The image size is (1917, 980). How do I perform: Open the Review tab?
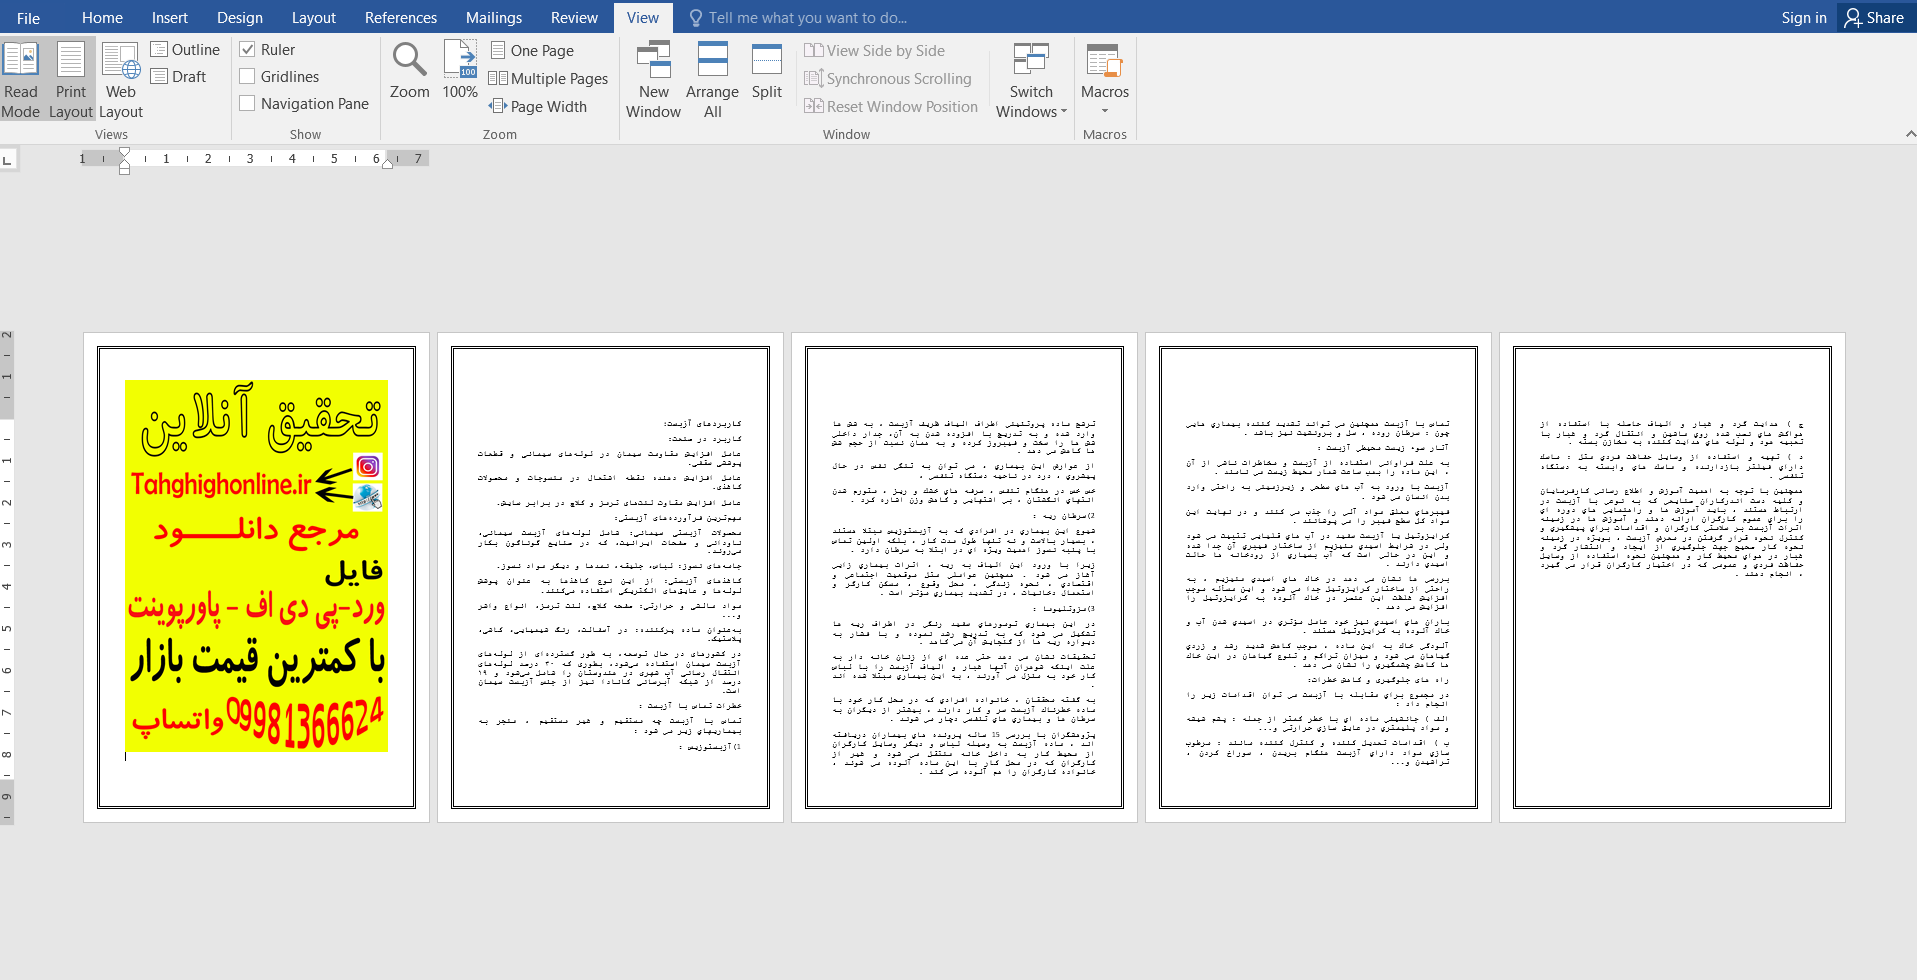(574, 17)
